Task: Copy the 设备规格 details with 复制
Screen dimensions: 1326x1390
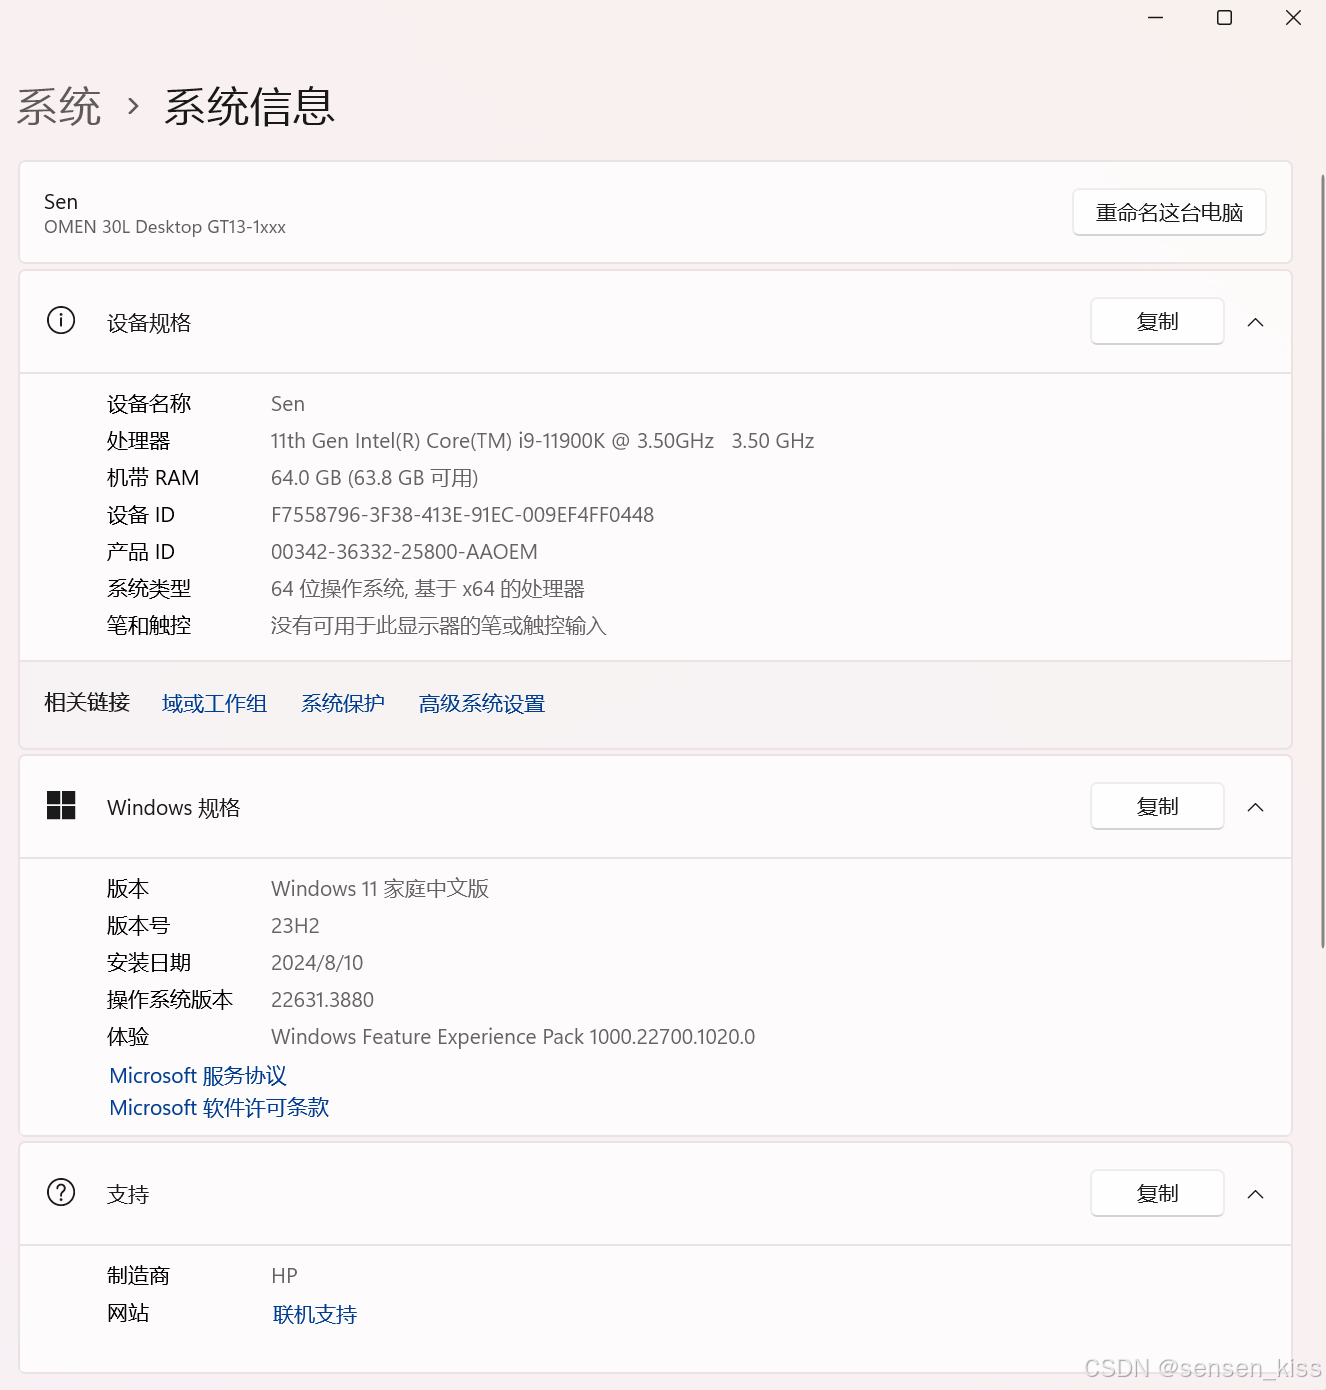Action: coord(1157,321)
